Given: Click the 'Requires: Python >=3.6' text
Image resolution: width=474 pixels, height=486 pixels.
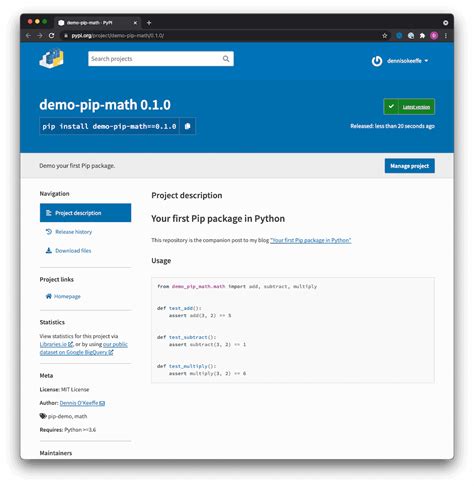Looking at the screenshot, I should (x=68, y=430).
